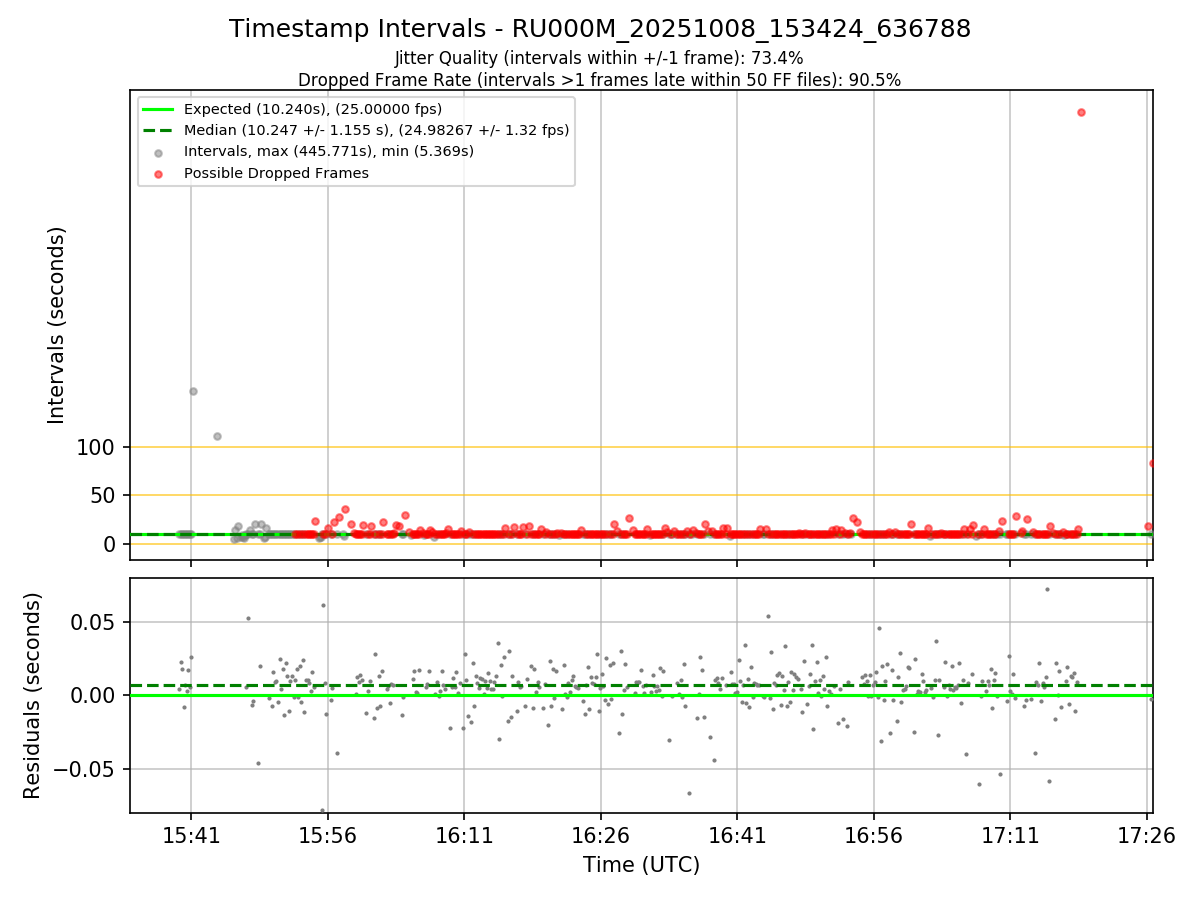1200x900 pixels.
Task: Click the '50' tick label on the intervals axis
Action: pyautogui.click(x=101, y=495)
